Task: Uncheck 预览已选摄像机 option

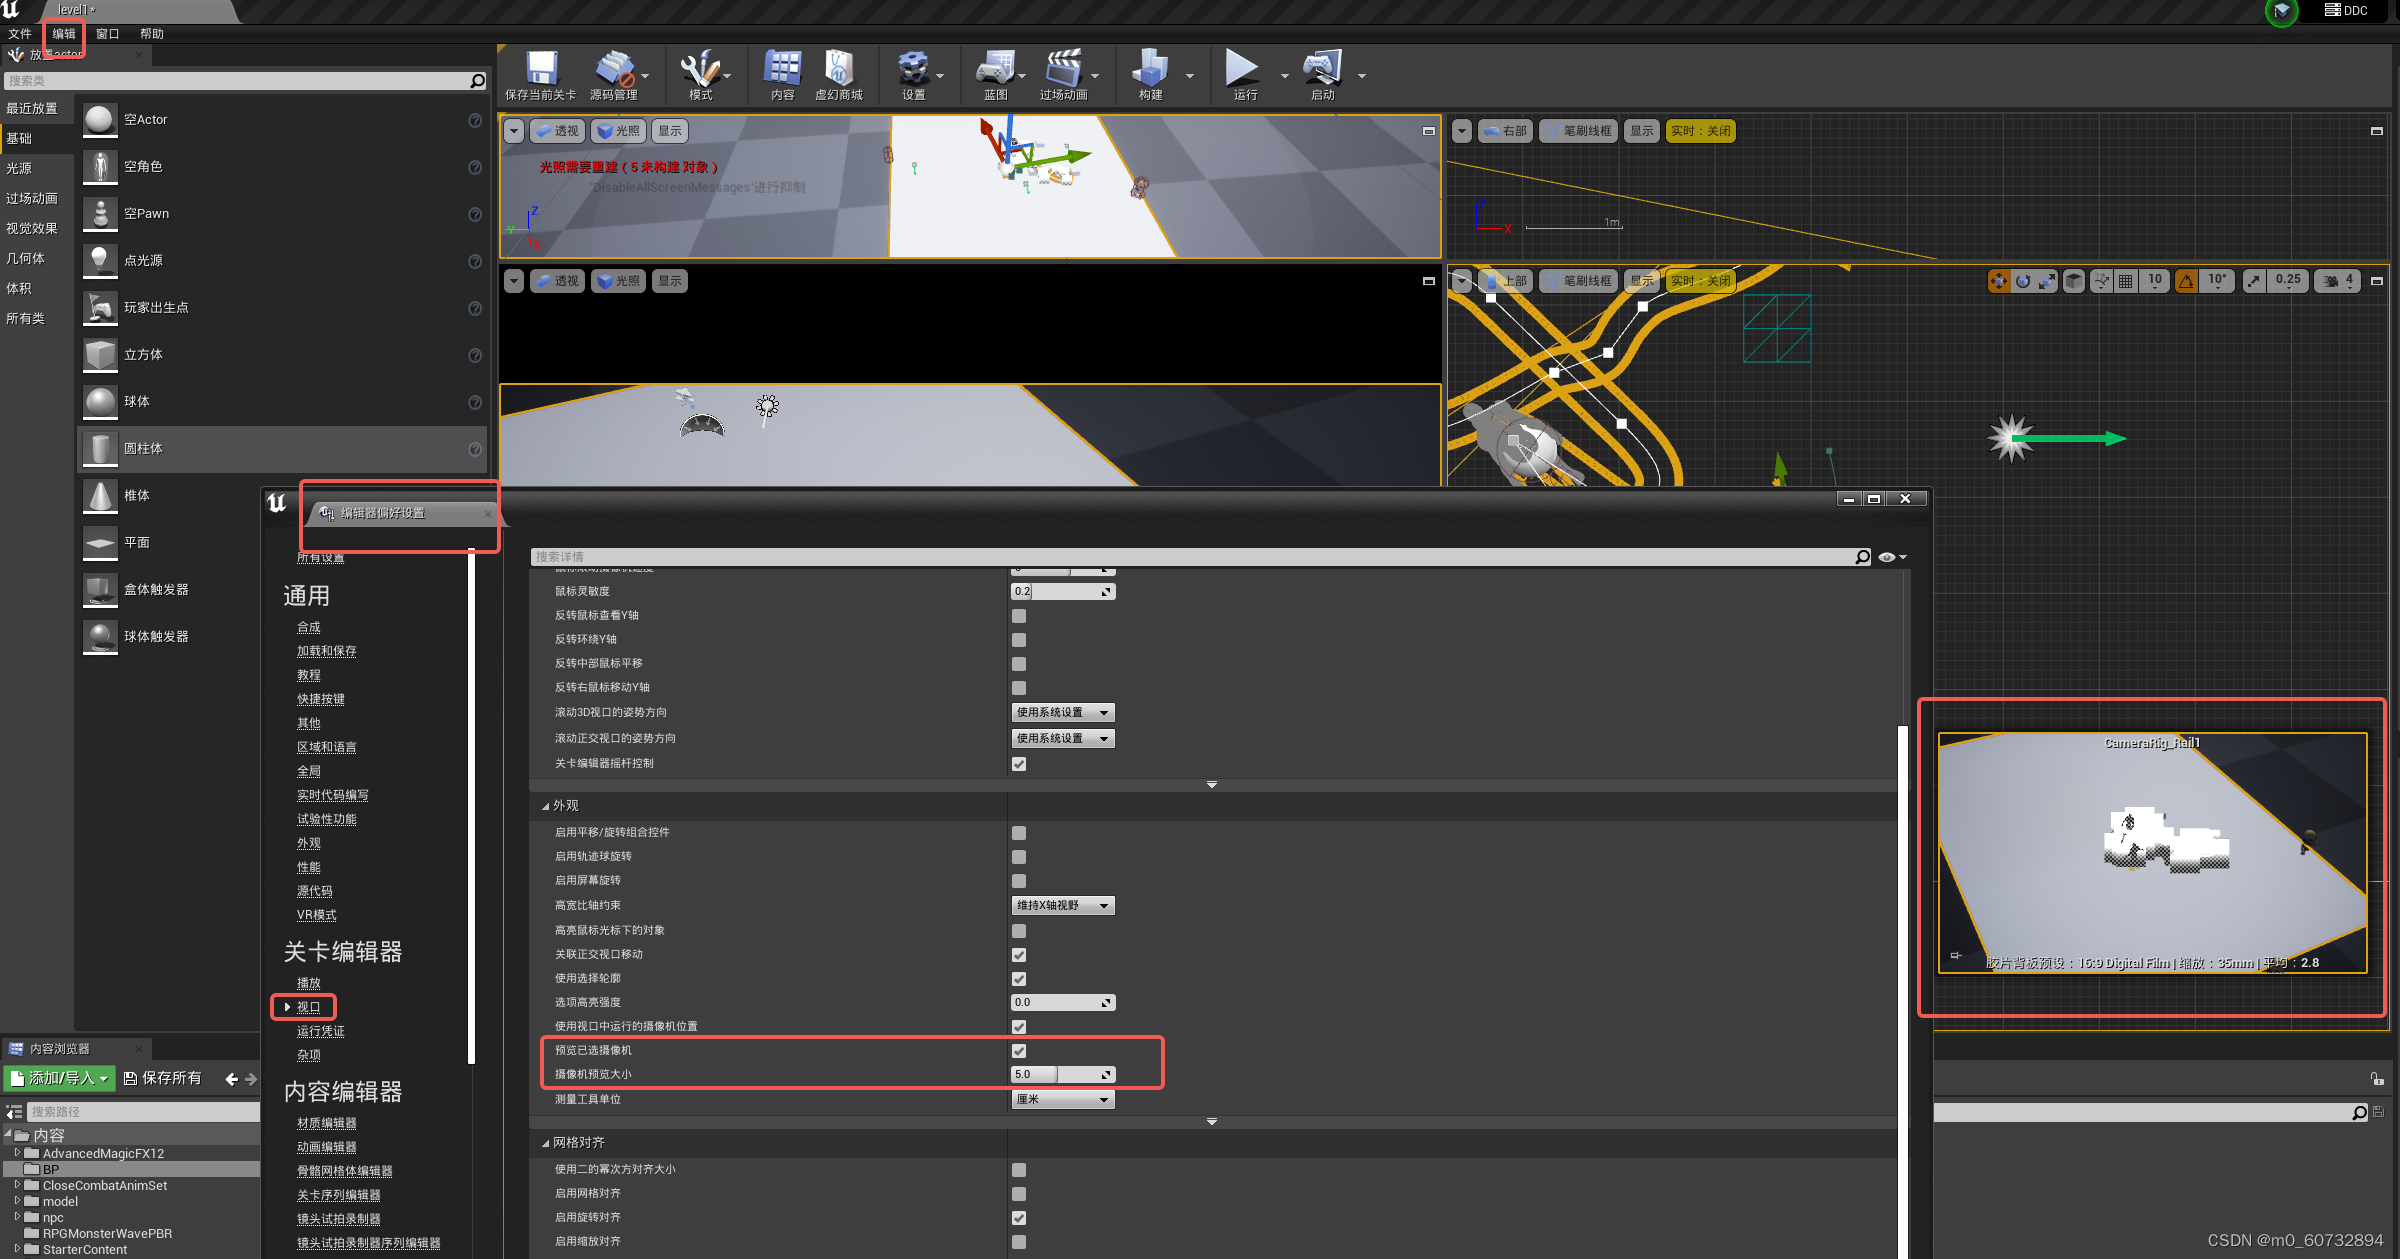Action: coord(1018,1051)
